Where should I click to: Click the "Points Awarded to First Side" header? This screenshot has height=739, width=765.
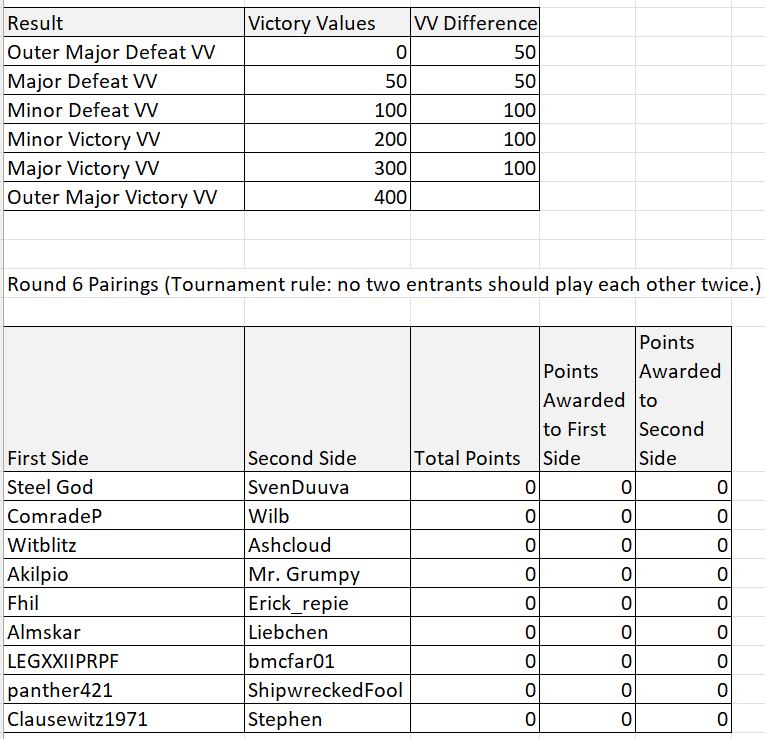click(586, 414)
